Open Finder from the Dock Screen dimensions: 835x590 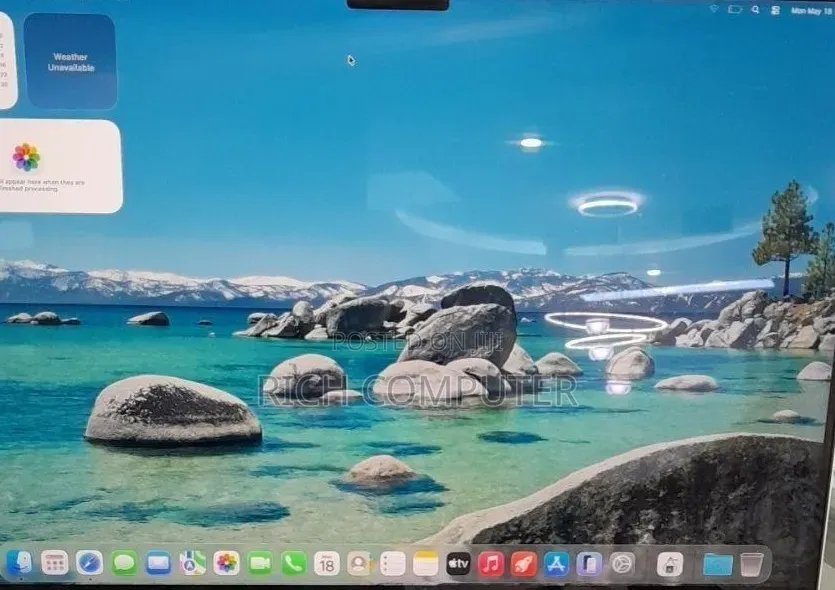[19, 563]
